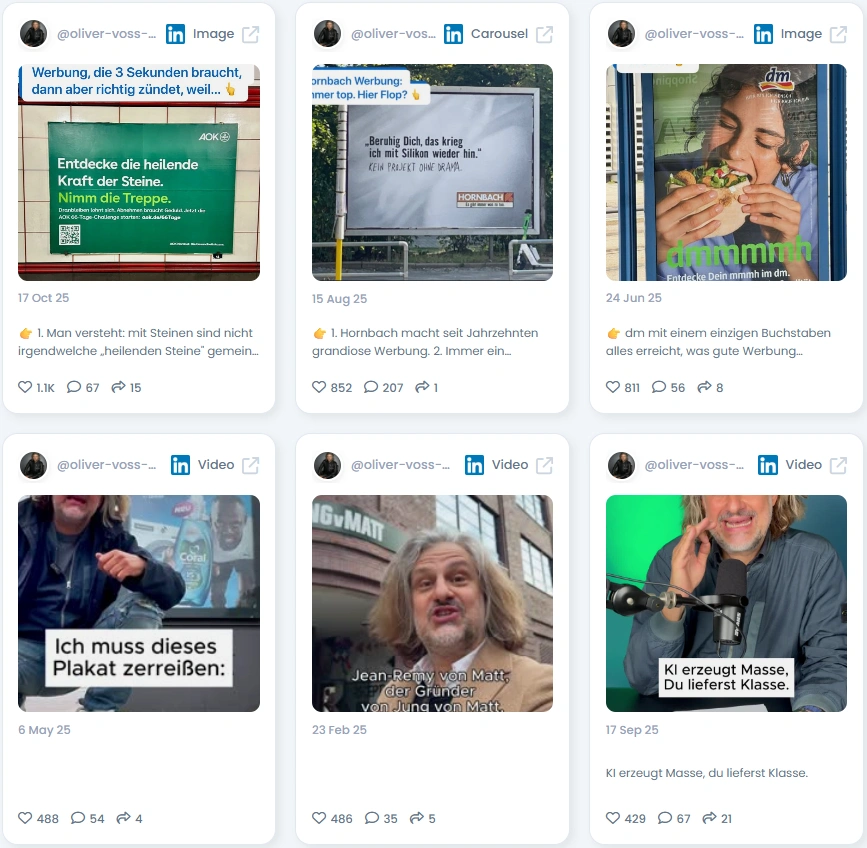Click heart icon with 429 likes
Screen dimensions: 867x848
613,818
